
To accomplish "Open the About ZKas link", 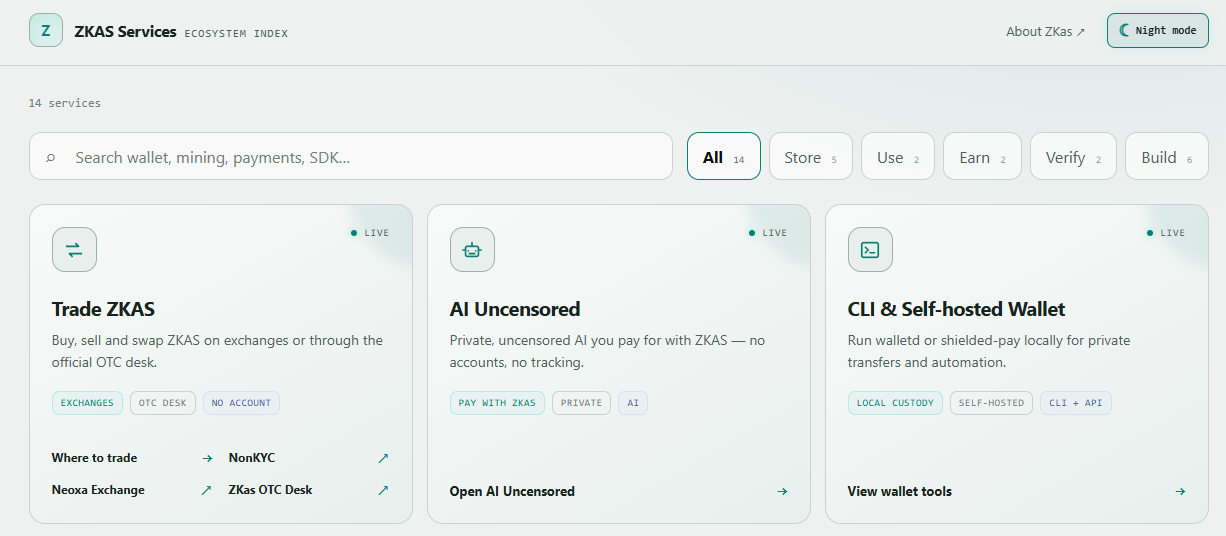I will tap(1045, 31).
